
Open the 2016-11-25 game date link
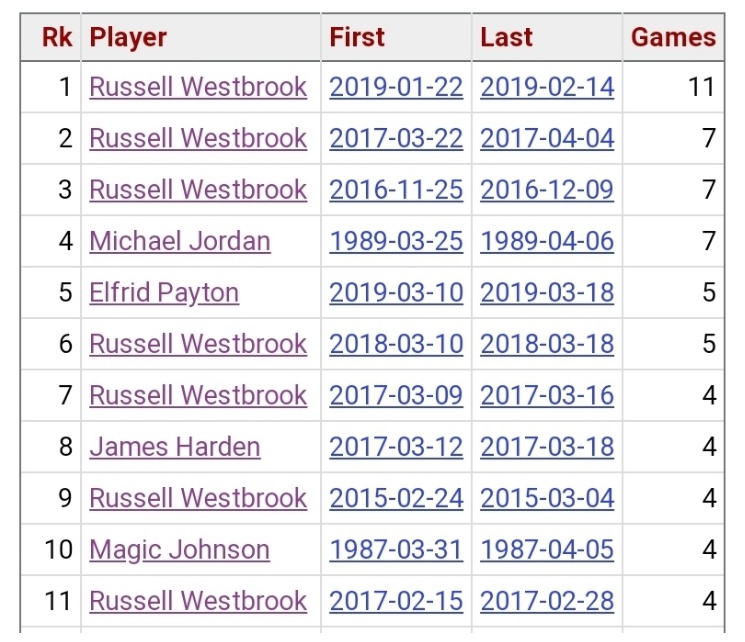point(396,190)
